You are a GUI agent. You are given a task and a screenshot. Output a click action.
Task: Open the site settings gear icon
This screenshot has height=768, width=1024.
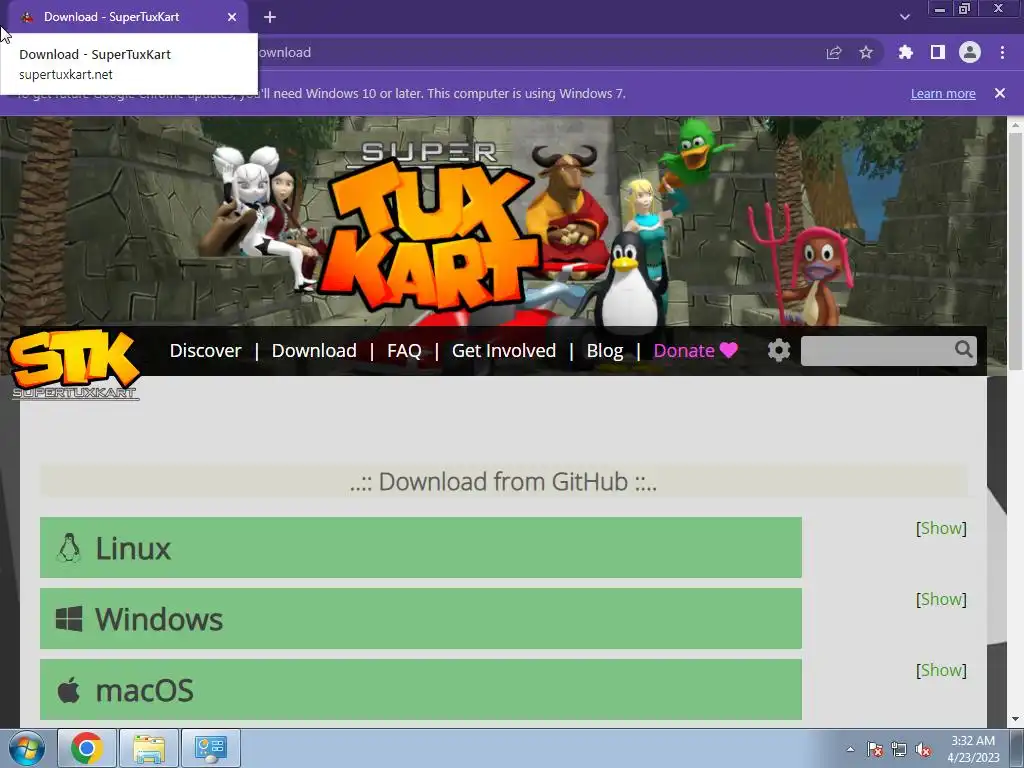pyautogui.click(x=778, y=351)
